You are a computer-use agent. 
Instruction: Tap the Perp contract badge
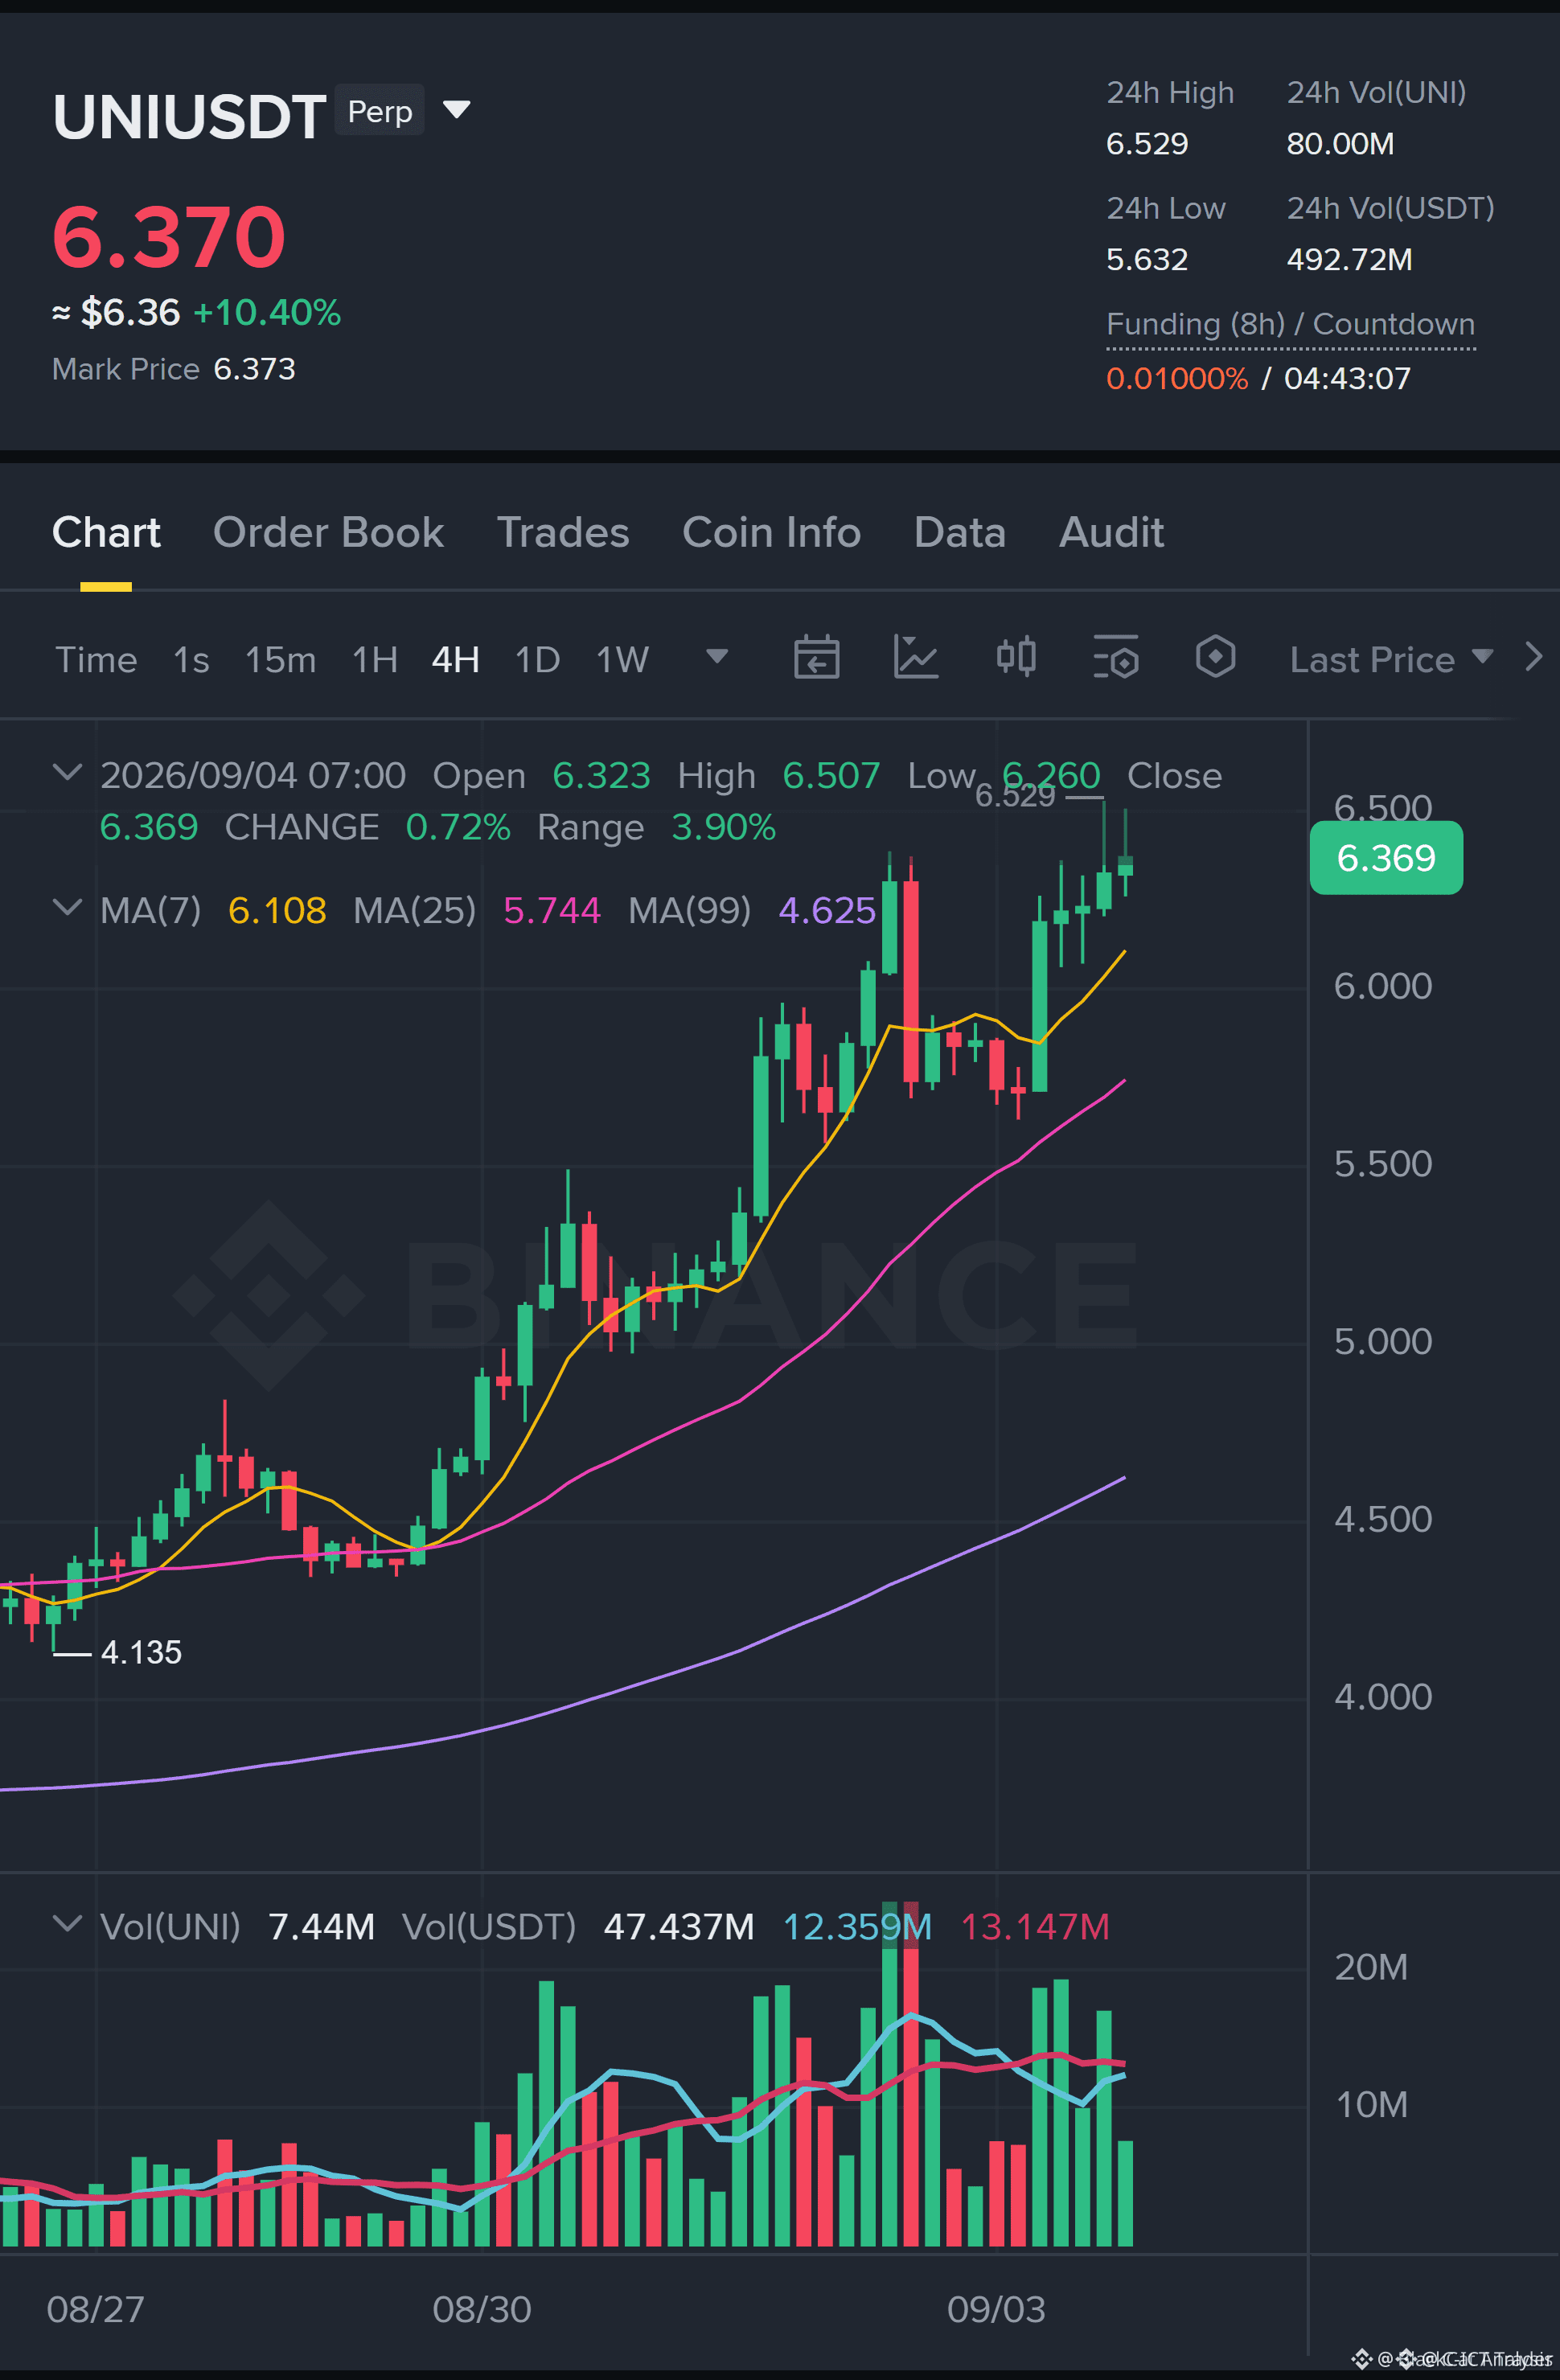click(x=380, y=110)
